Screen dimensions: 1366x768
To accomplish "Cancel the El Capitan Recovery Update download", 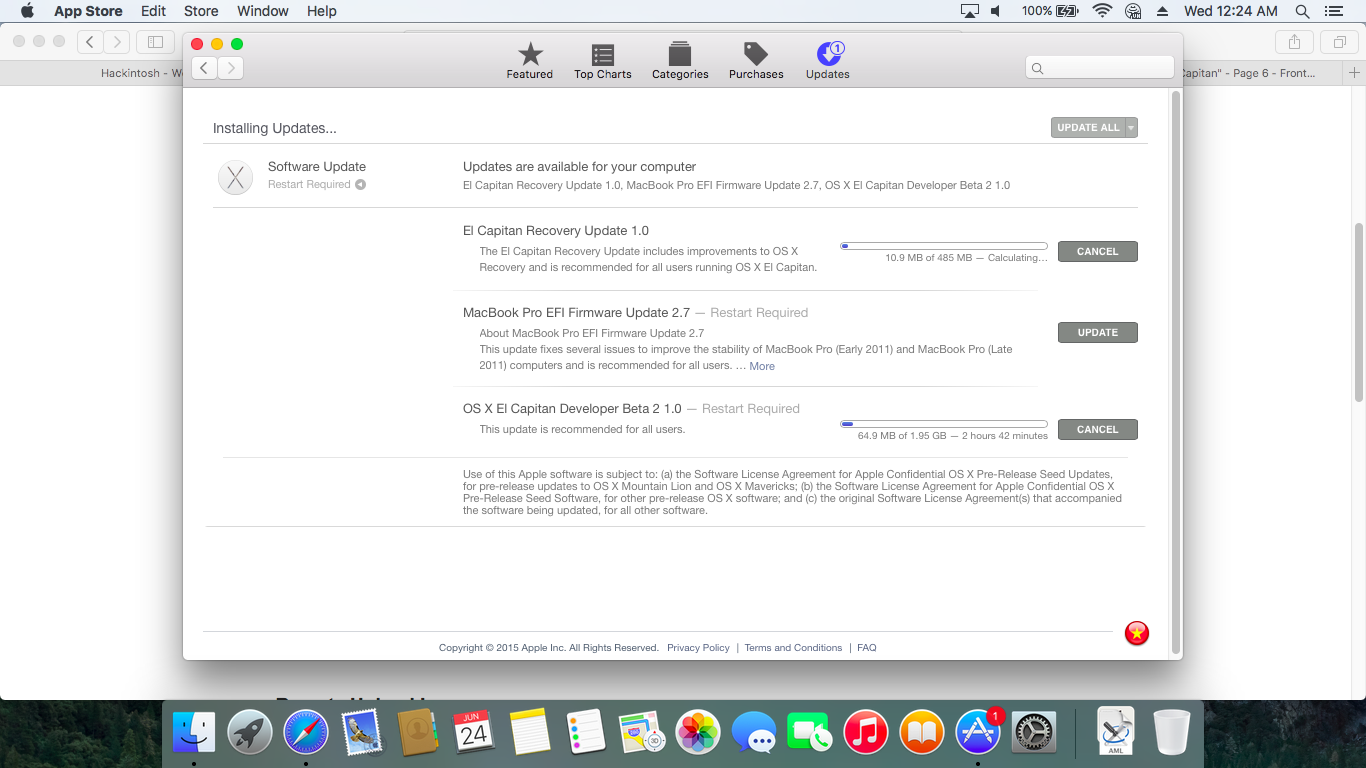I will [x=1097, y=252].
